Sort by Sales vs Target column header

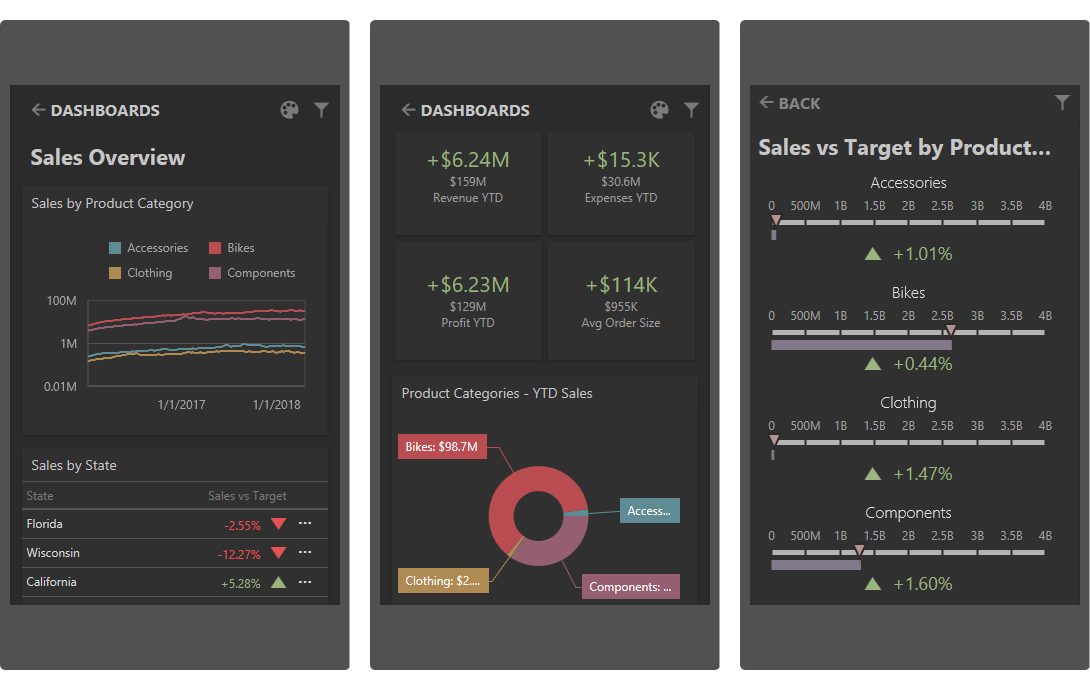tap(247, 496)
